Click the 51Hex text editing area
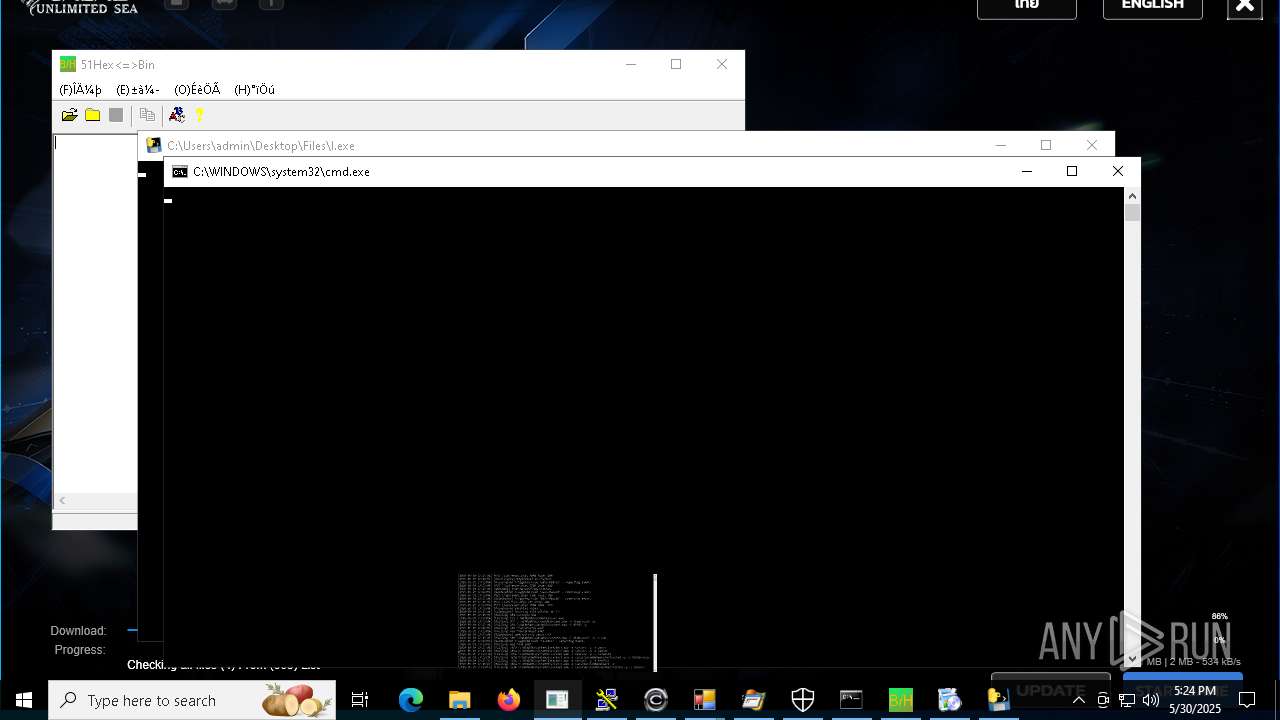Viewport: 1280px width, 720px height. [x=95, y=312]
